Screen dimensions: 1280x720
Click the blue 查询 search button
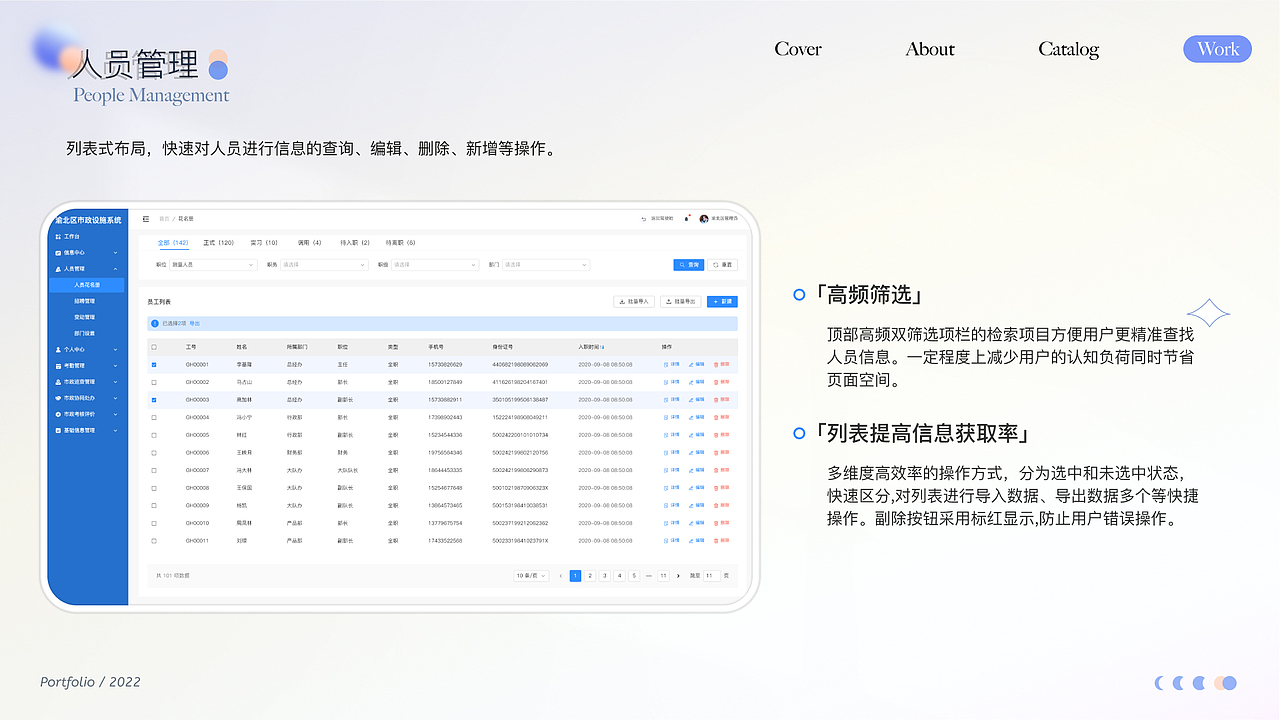688,265
